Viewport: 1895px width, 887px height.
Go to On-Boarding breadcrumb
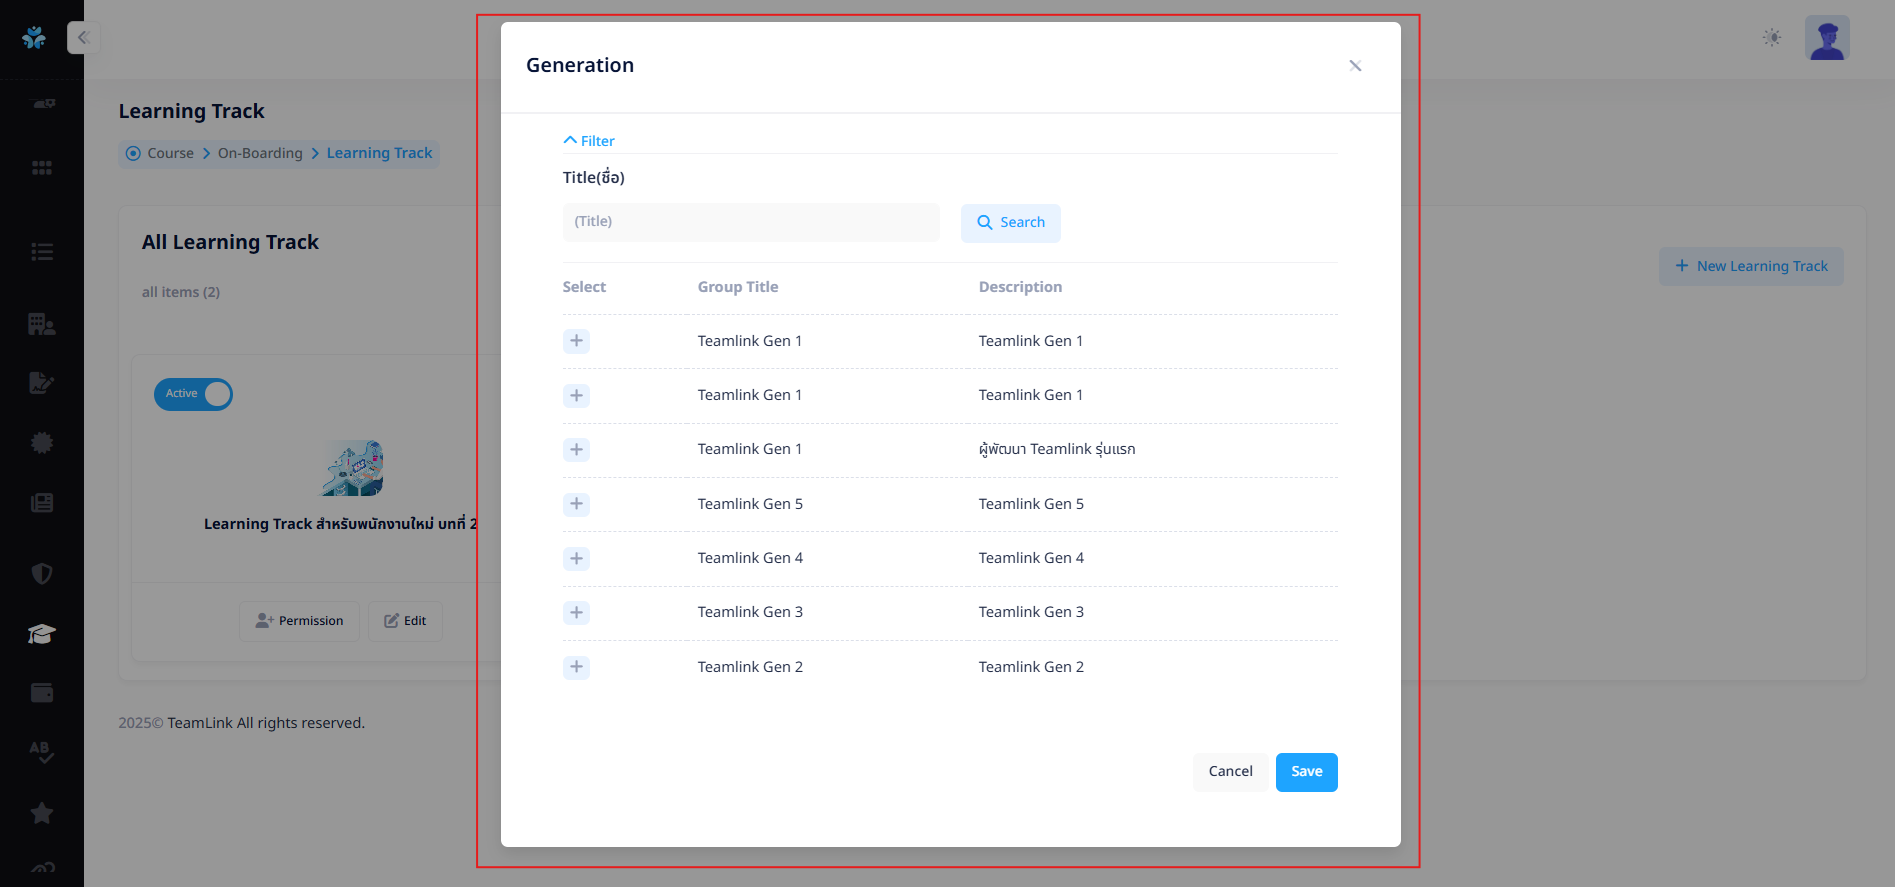click(x=260, y=153)
